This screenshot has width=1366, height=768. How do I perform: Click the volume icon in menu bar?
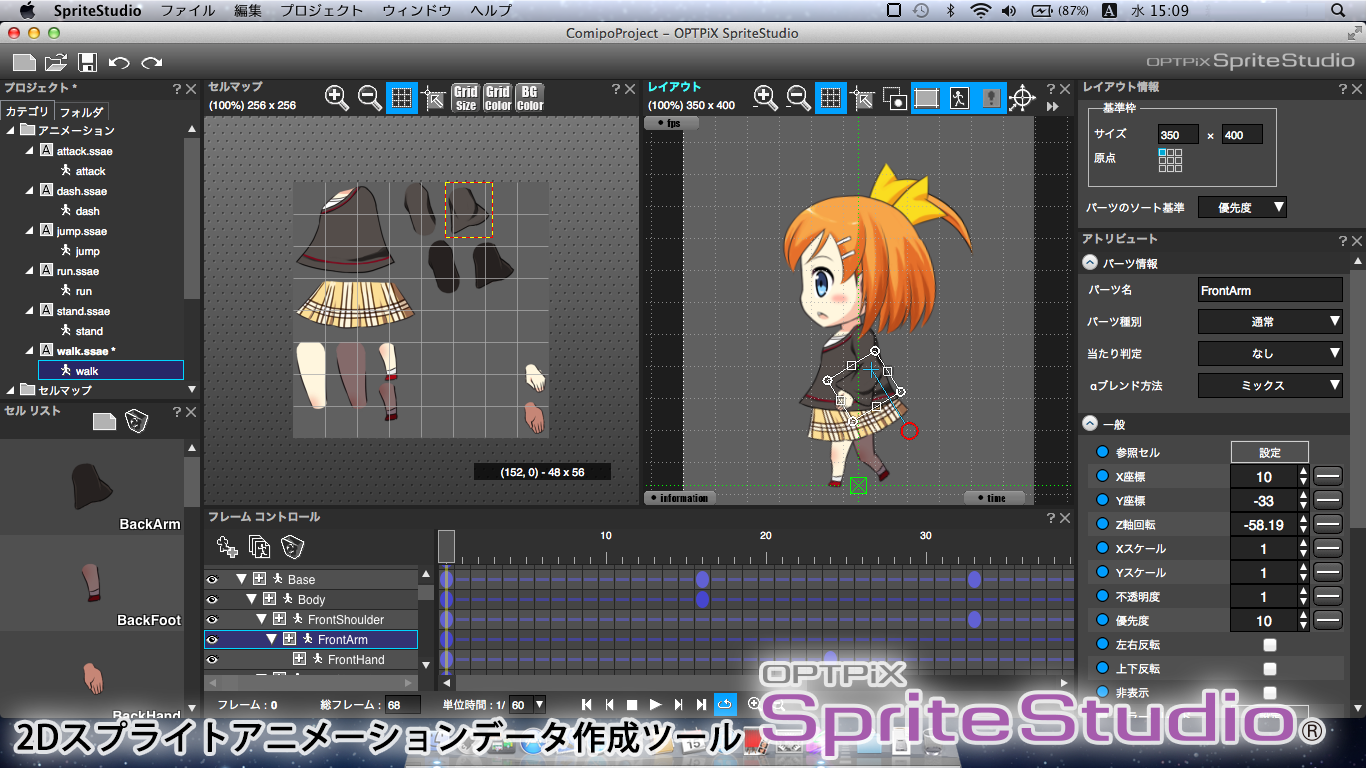(1009, 11)
